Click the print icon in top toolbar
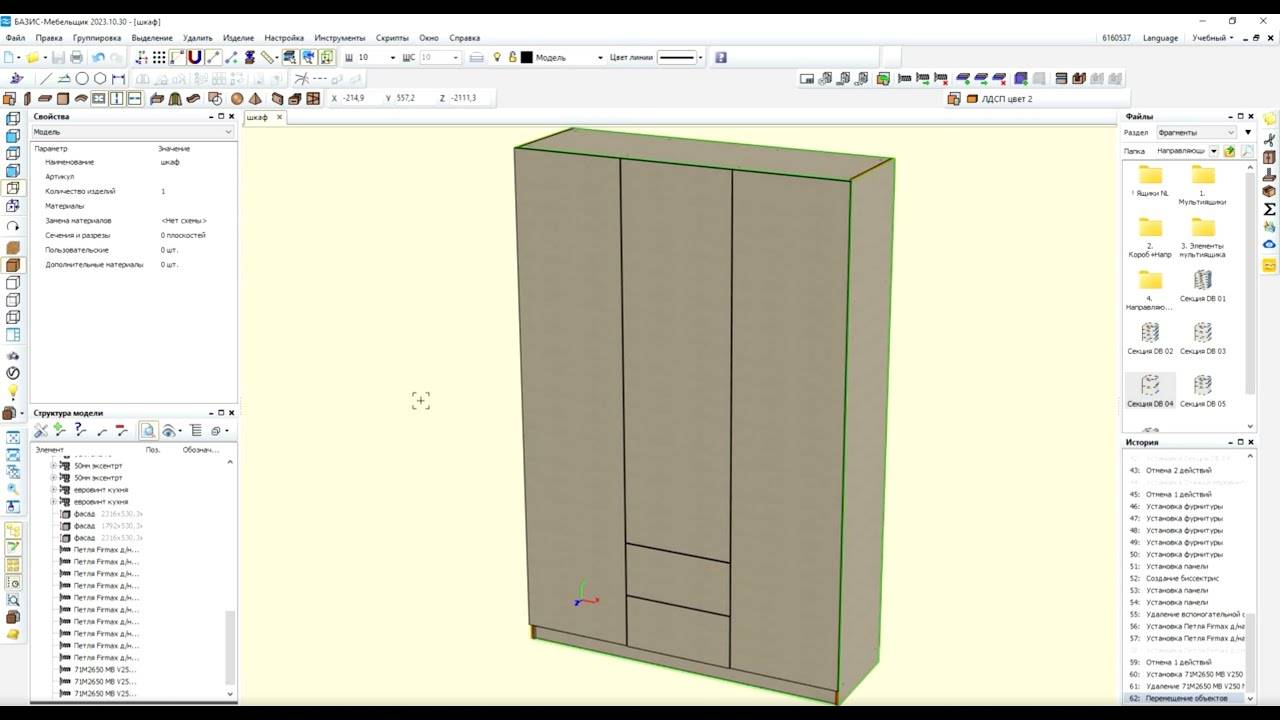 [76, 58]
